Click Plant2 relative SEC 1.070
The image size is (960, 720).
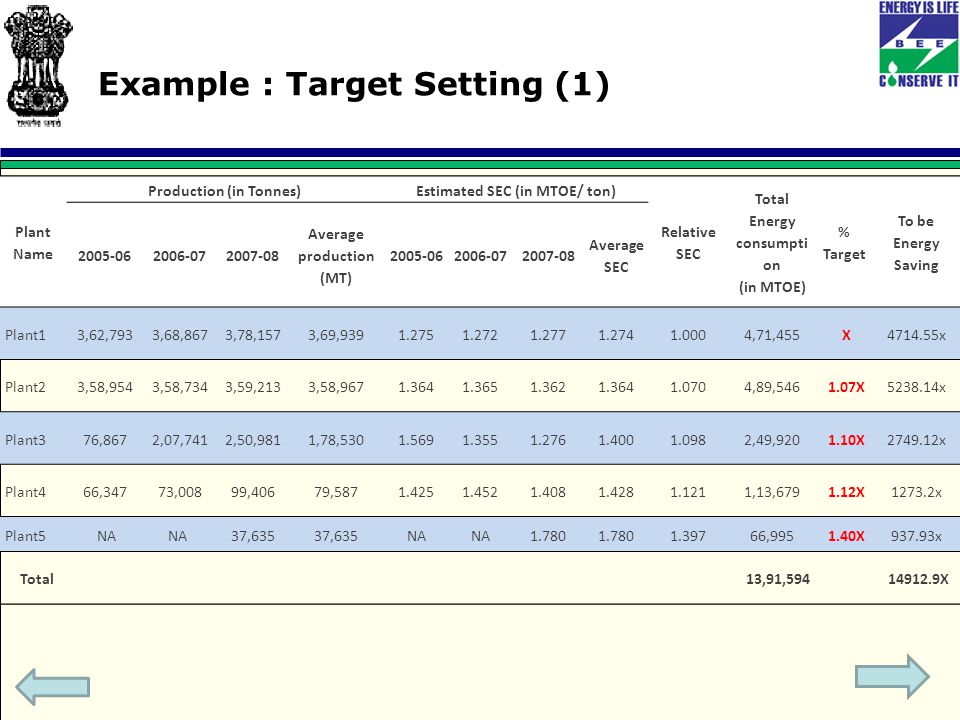[688, 387]
